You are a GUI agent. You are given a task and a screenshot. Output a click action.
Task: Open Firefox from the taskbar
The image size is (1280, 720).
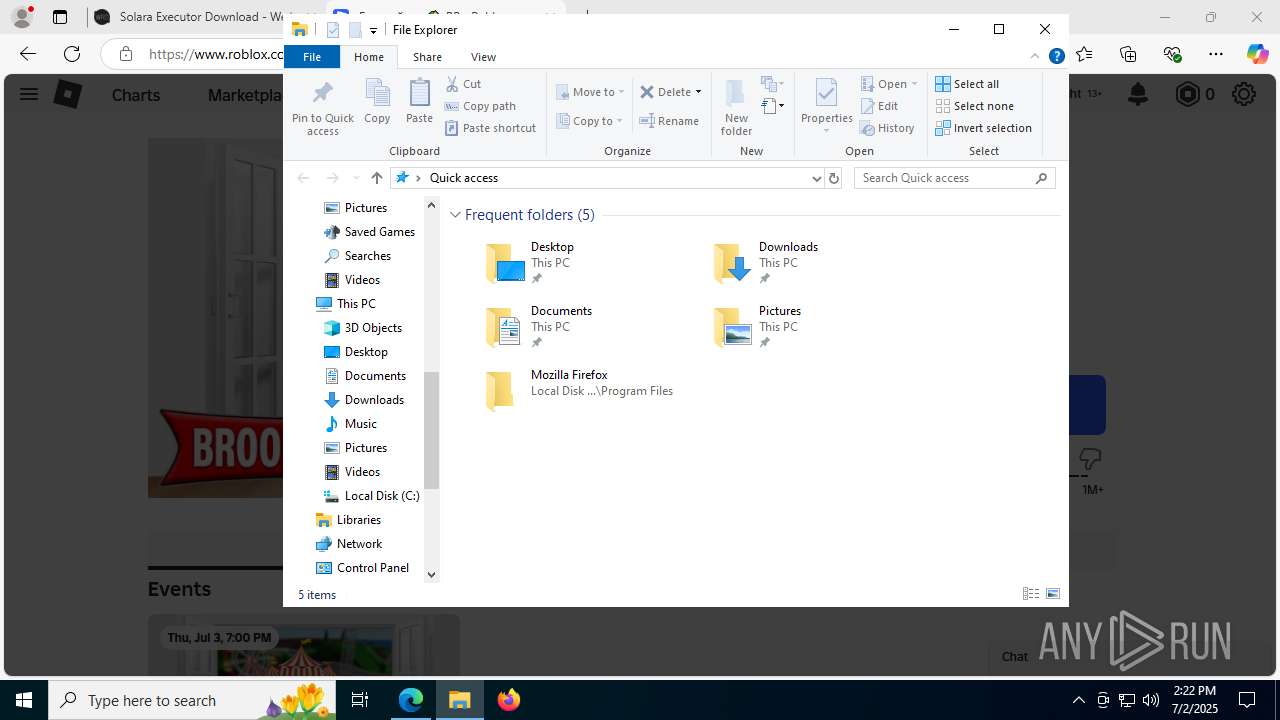pyautogui.click(x=509, y=700)
